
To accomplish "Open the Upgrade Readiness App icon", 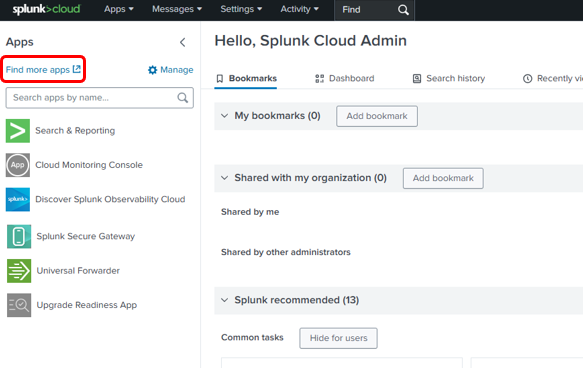I will click(19, 305).
